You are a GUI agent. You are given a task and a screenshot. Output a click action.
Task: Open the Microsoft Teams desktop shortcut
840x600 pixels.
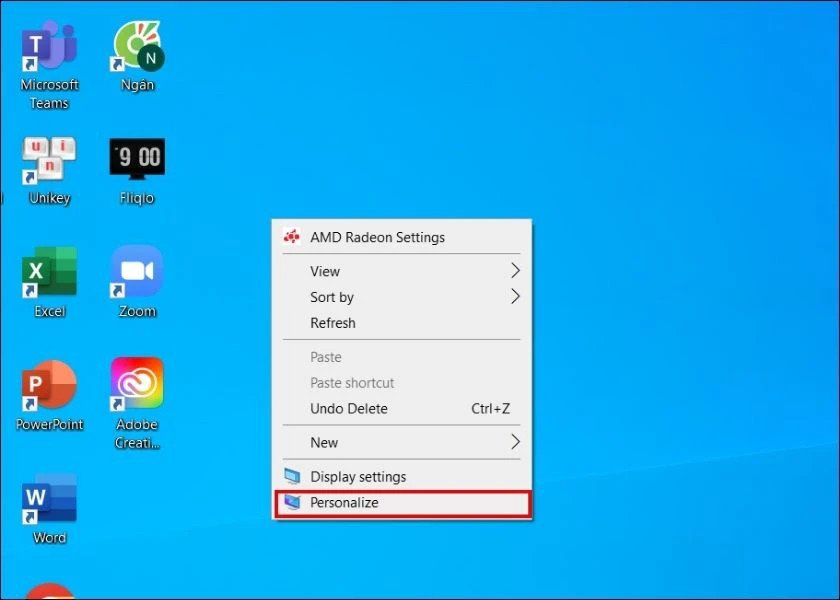(49, 48)
